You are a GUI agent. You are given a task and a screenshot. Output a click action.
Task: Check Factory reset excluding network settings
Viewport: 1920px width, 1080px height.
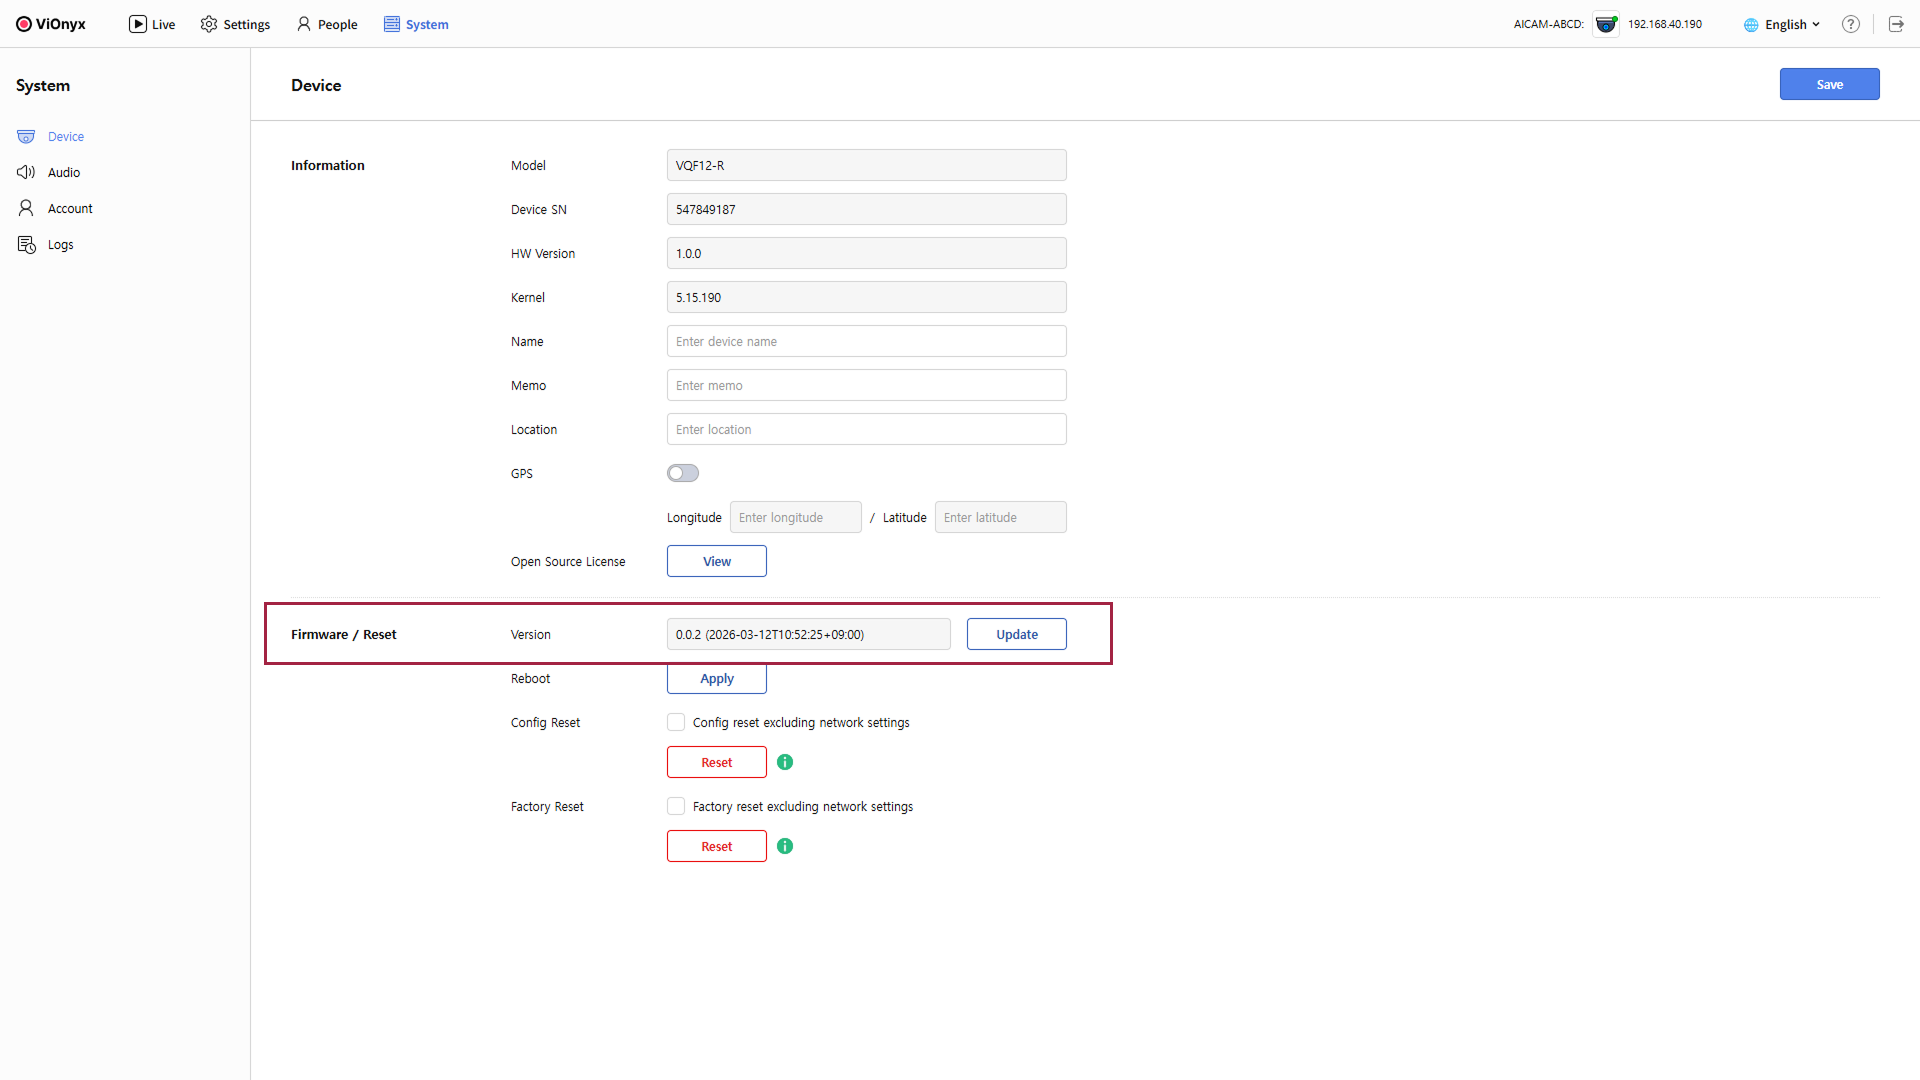point(677,806)
